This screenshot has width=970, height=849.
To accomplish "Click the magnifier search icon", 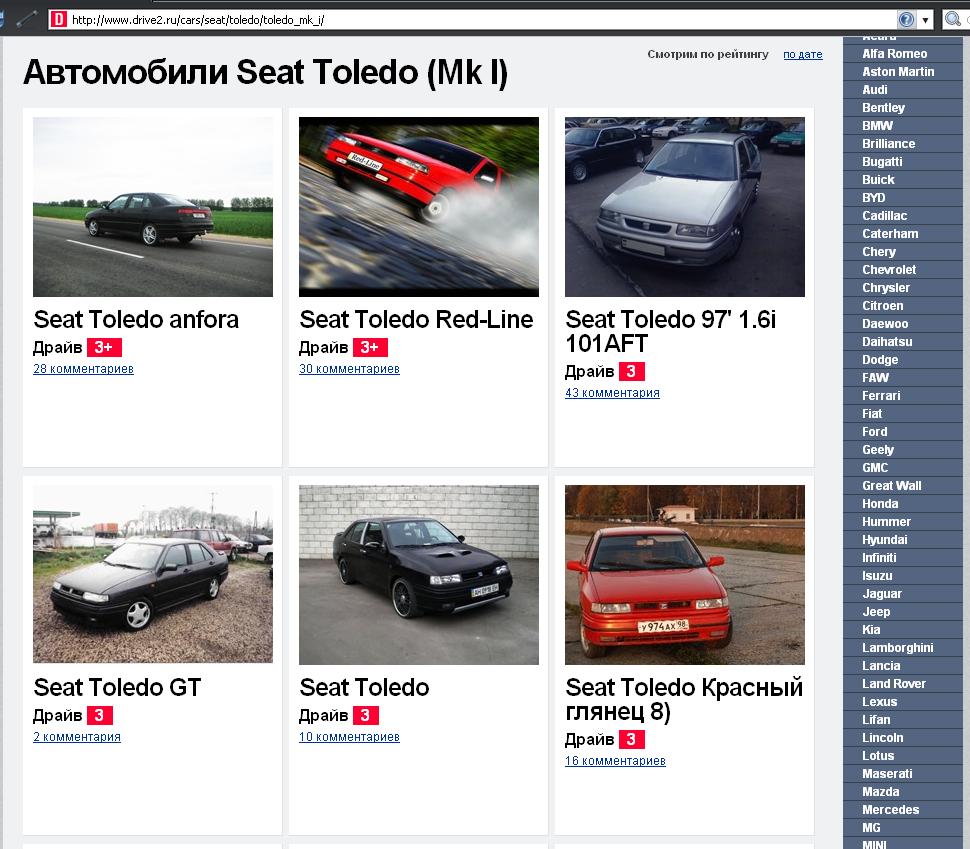I will [953, 20].
